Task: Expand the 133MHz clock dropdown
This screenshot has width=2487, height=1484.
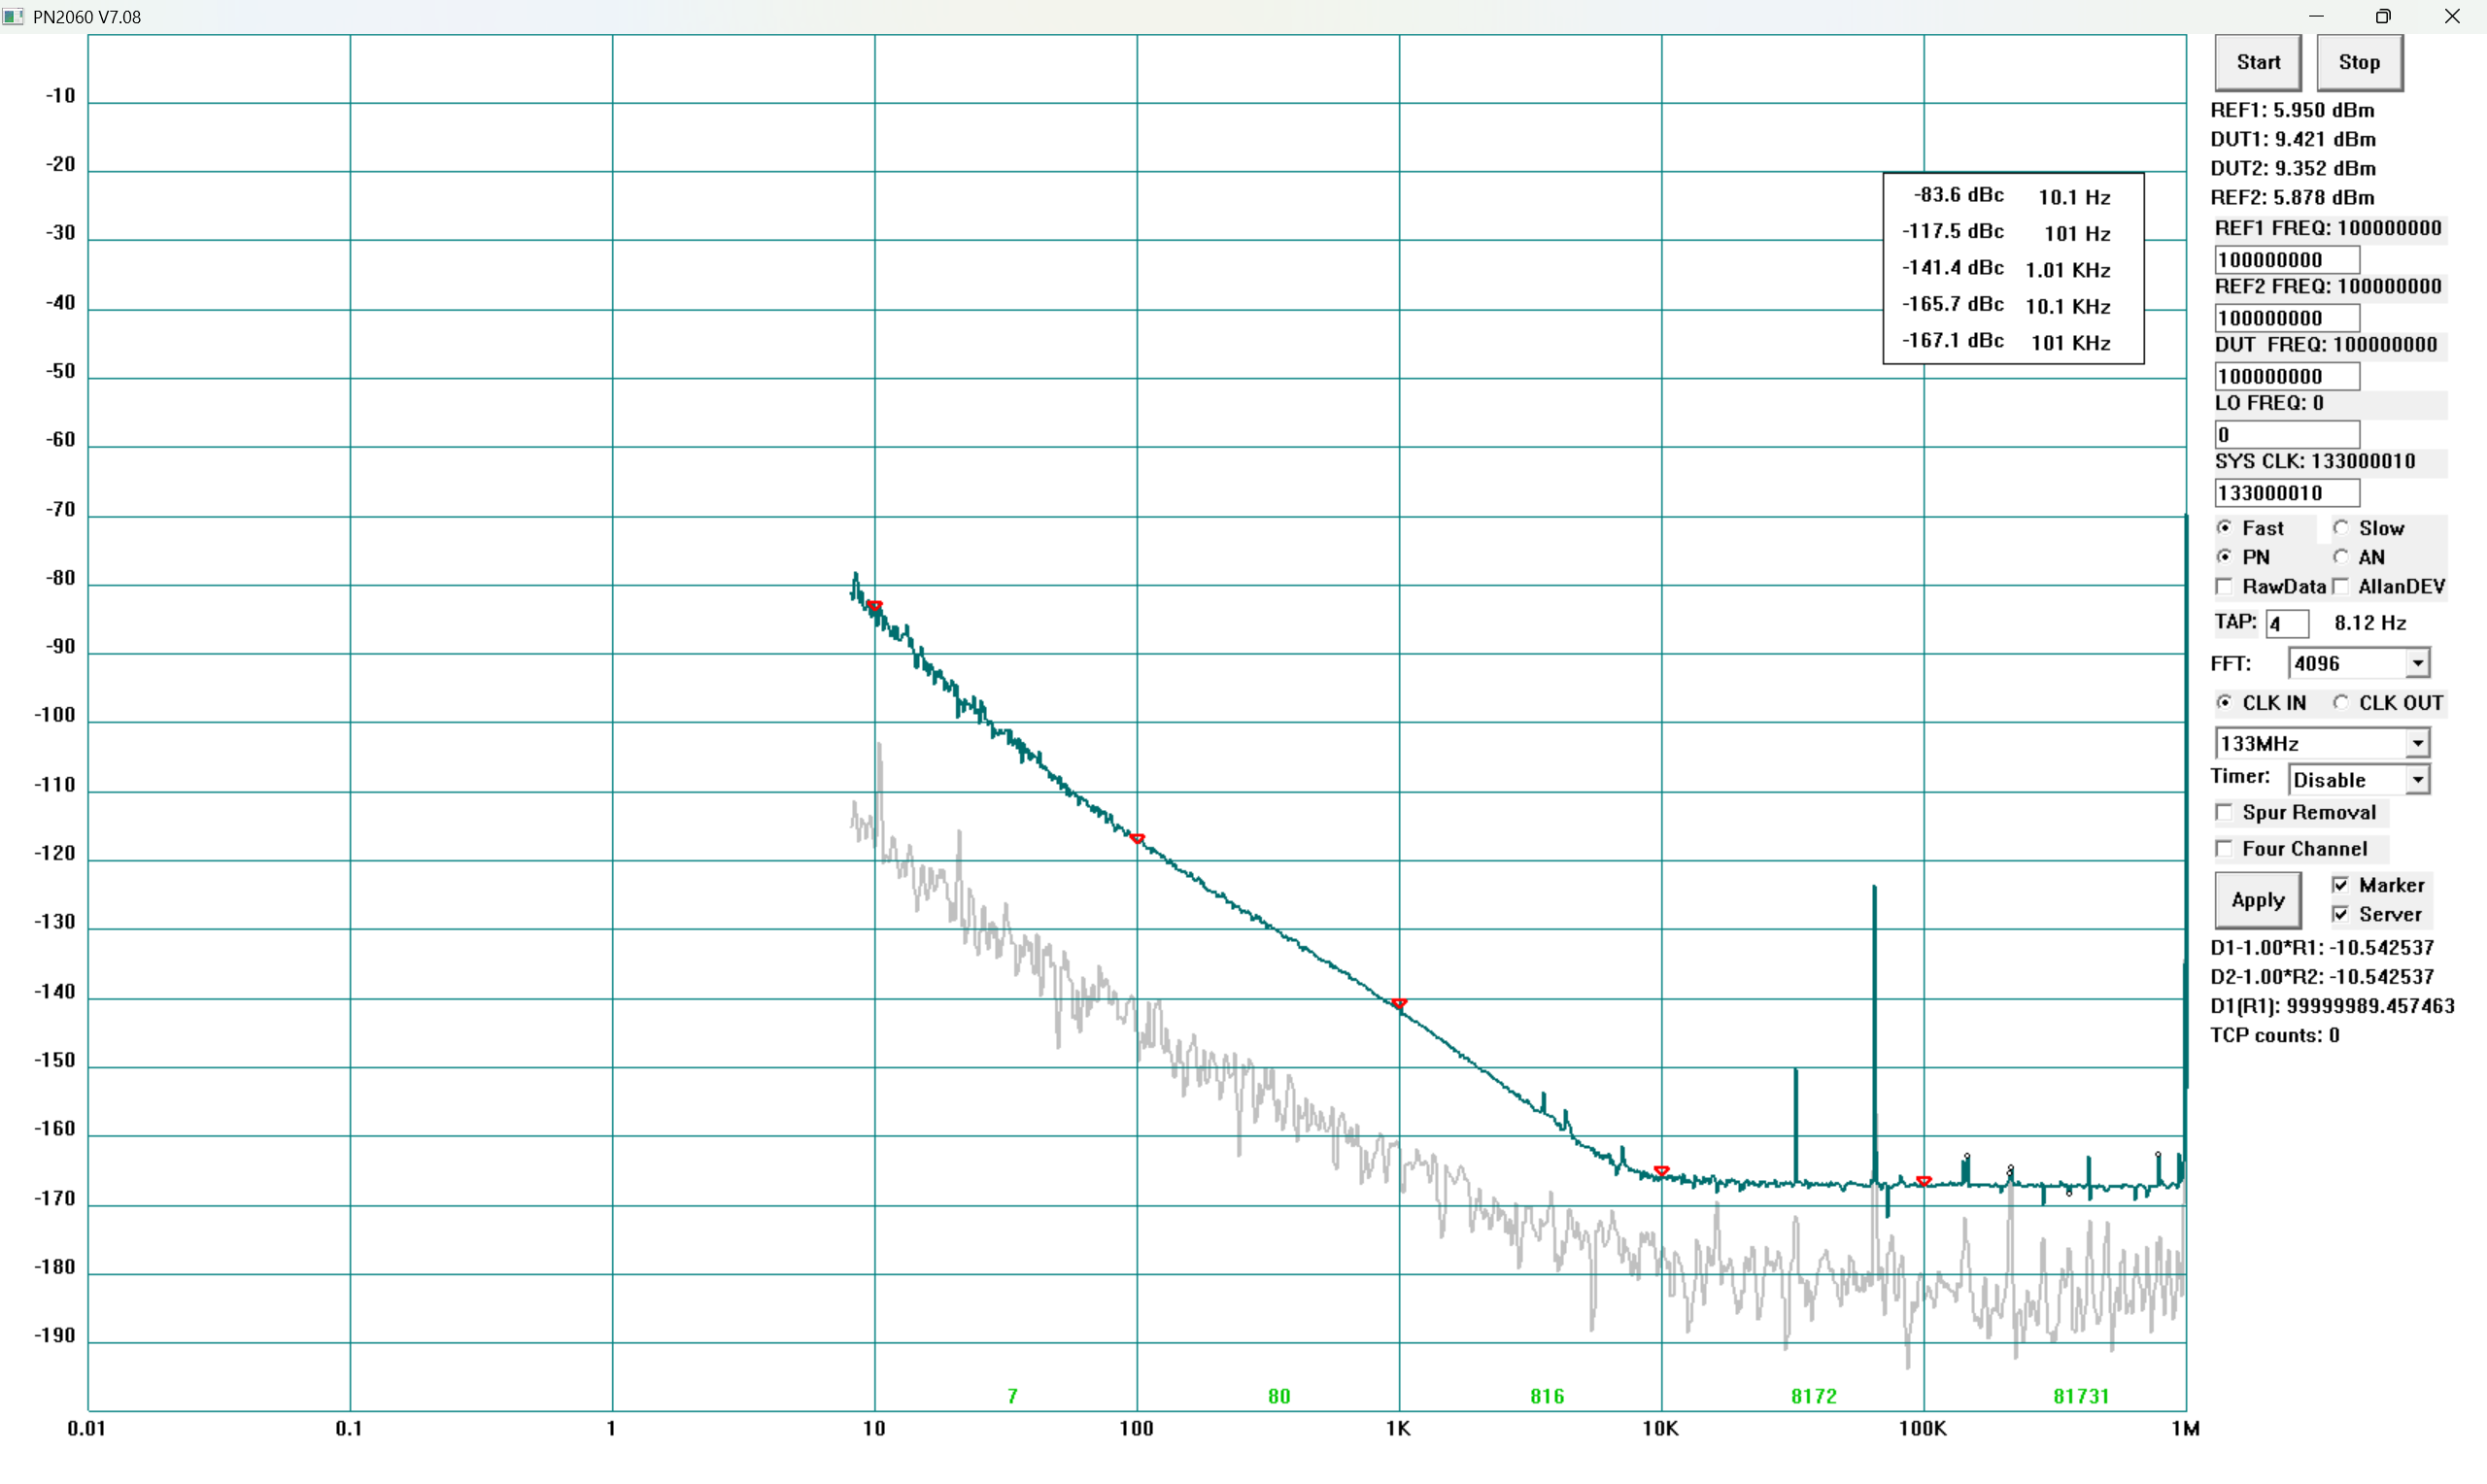Action: (x=2417, y=743)
